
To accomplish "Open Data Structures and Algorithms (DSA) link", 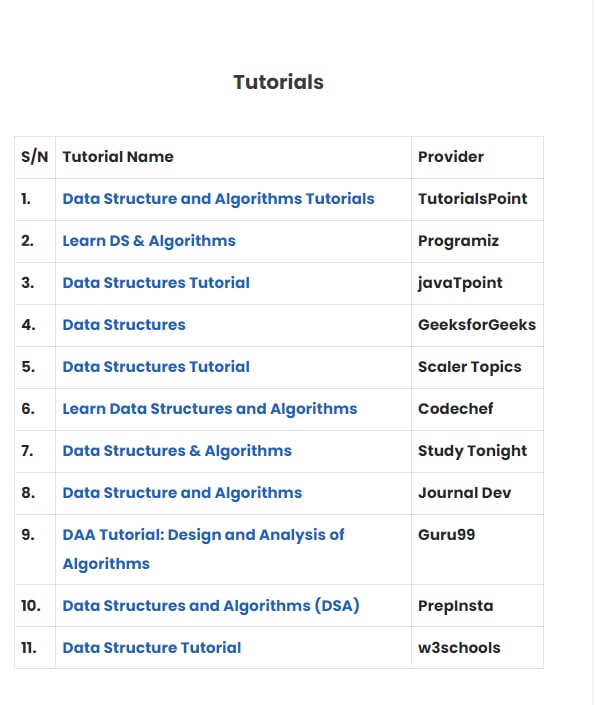I will 211,606.
